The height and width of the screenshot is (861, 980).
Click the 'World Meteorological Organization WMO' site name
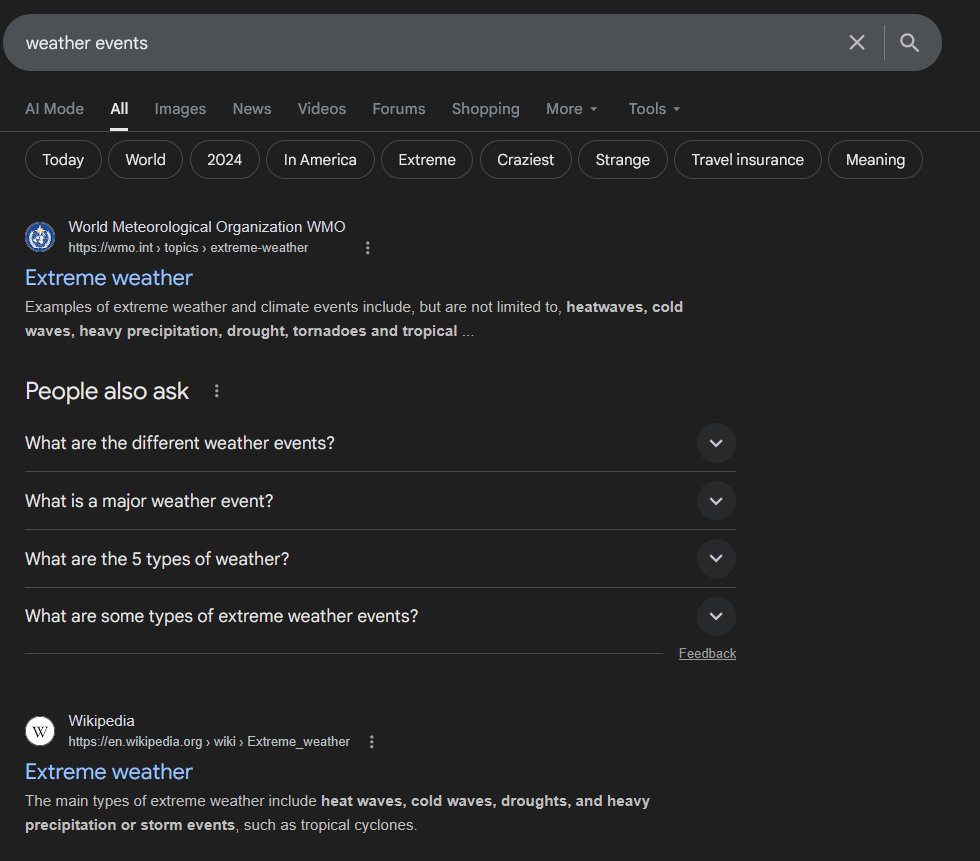tap(207, 227)
